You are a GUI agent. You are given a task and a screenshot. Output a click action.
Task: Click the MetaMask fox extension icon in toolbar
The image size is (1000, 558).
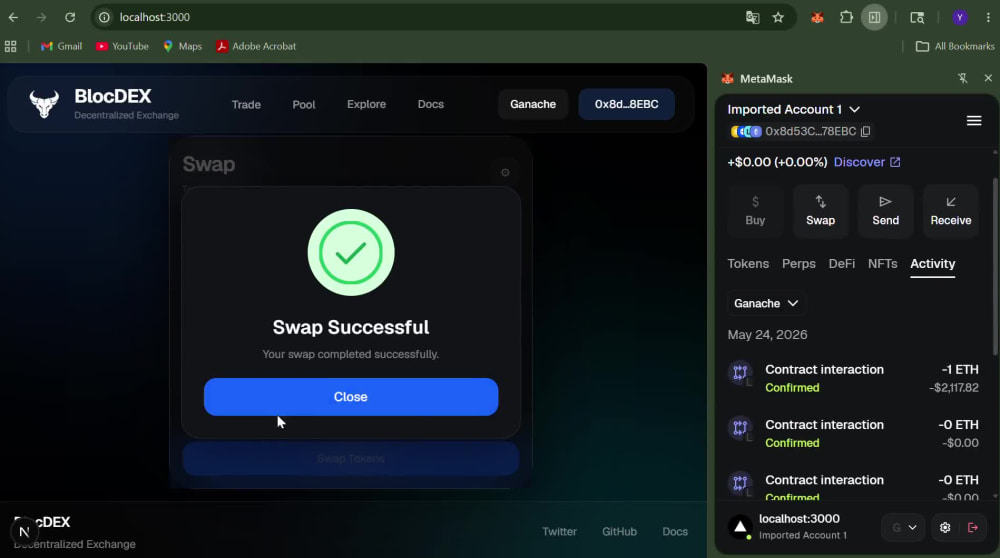[x=817, y=17]
